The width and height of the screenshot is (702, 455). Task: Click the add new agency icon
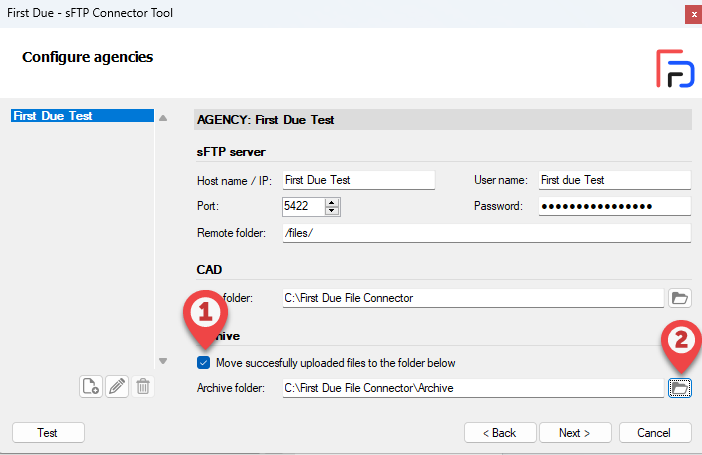tap(91, 386)
